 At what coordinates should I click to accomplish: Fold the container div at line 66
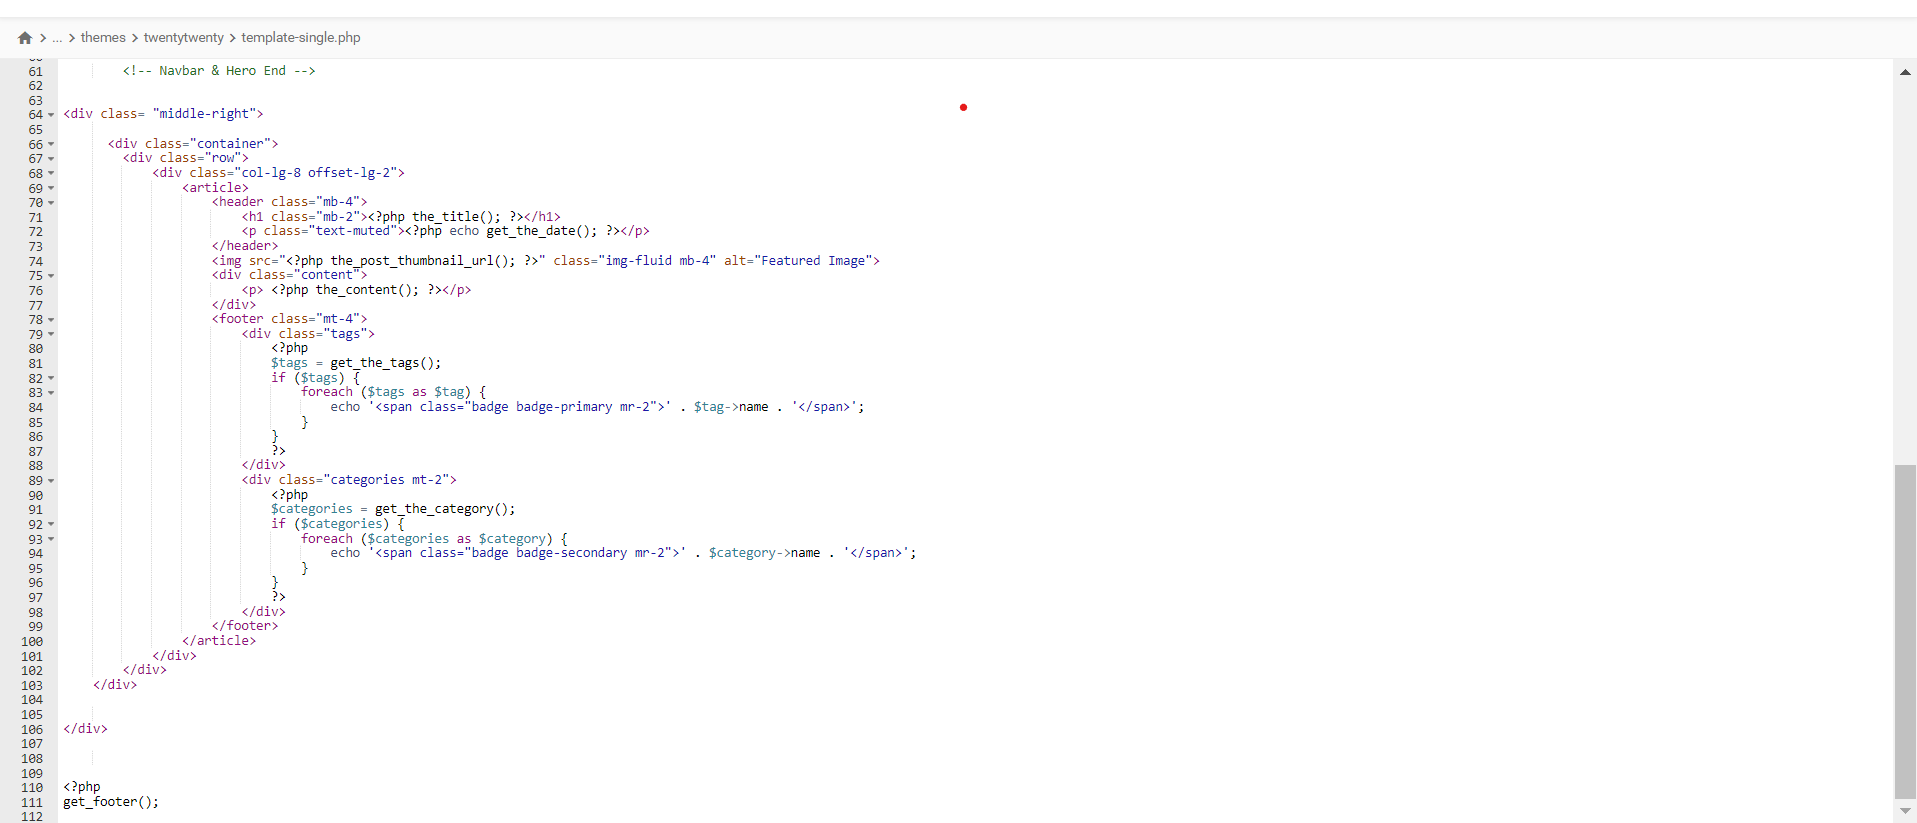coord(51,144)
